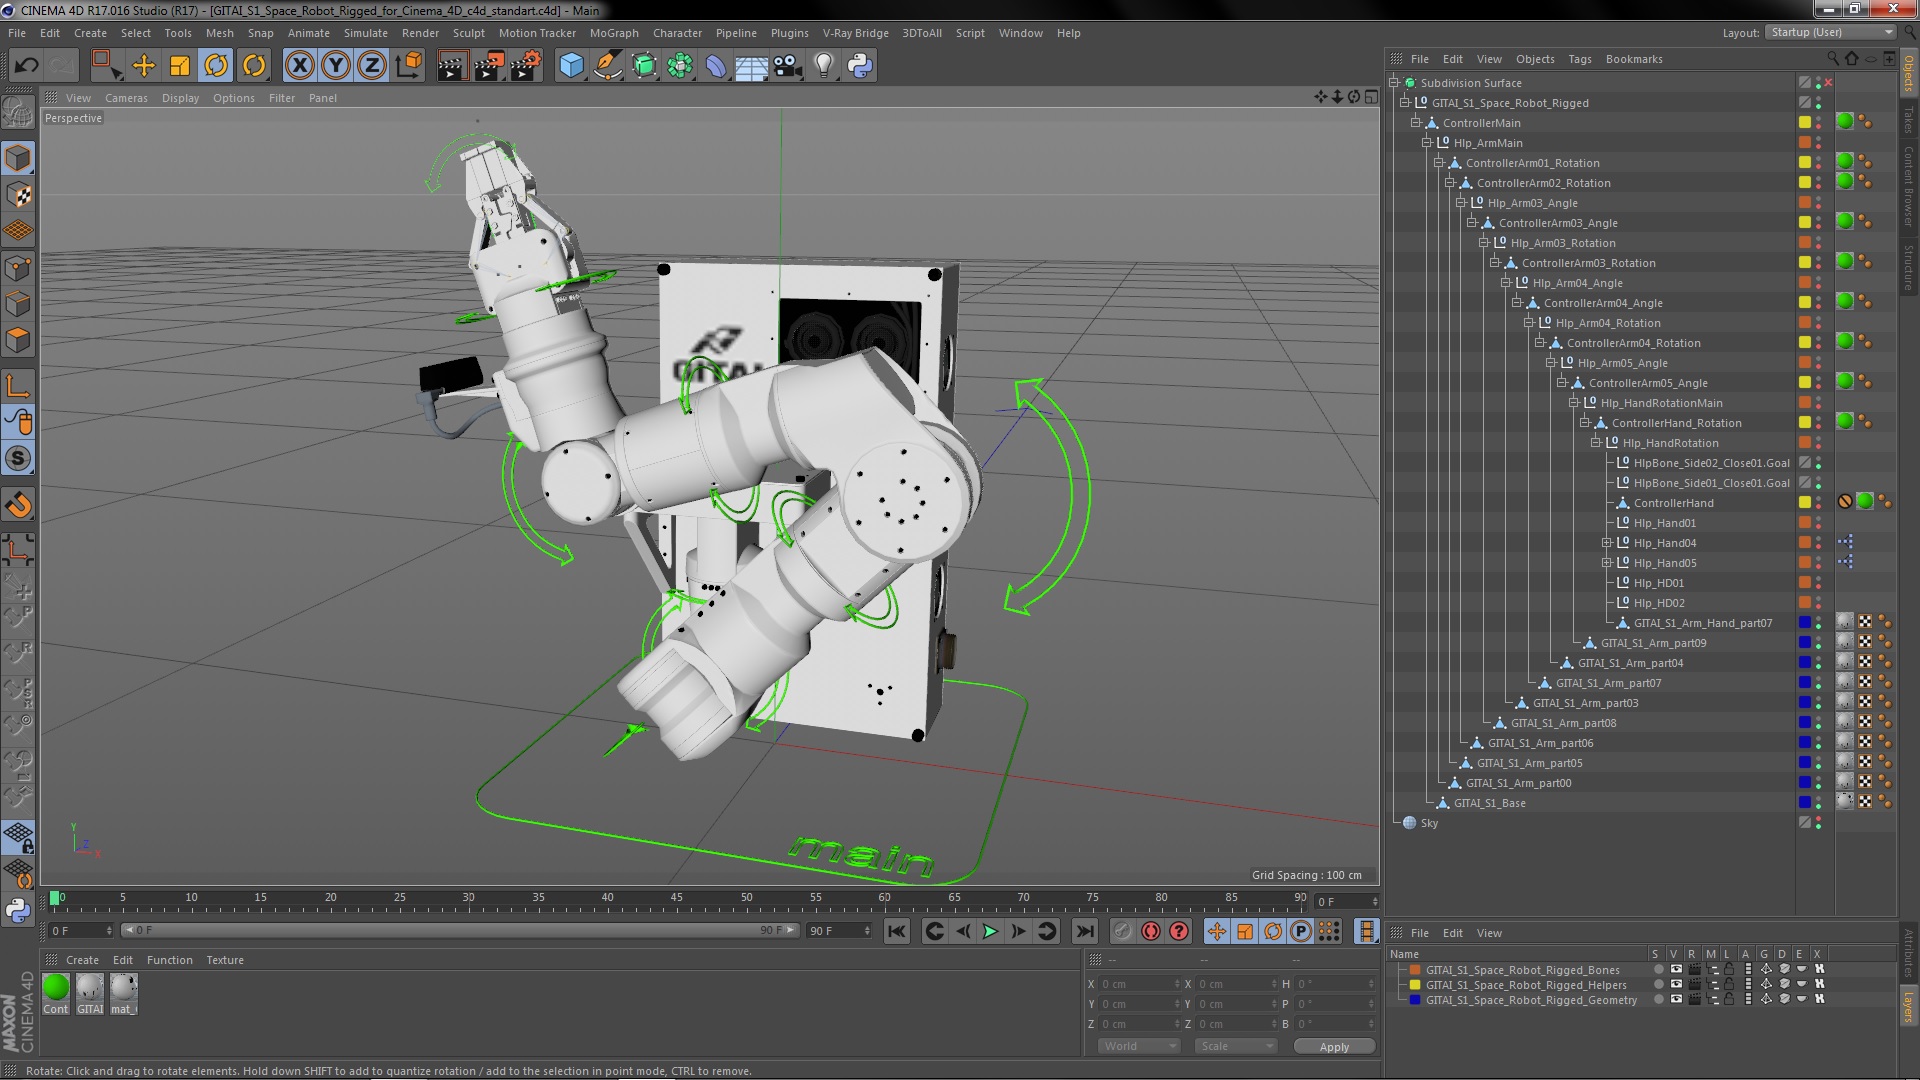Open the MoGraph menu
Screen dimensions: 1920x1080
614,33
